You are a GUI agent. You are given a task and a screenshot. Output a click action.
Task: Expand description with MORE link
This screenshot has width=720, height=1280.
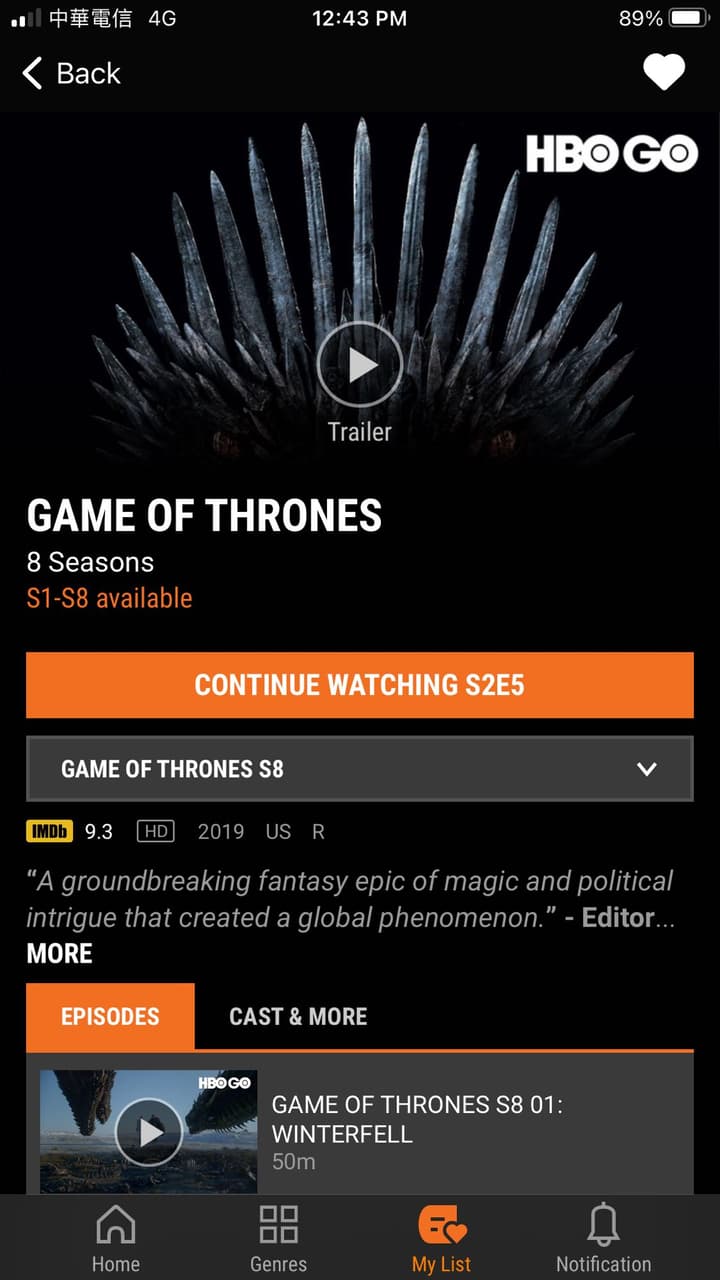point(59,953)
